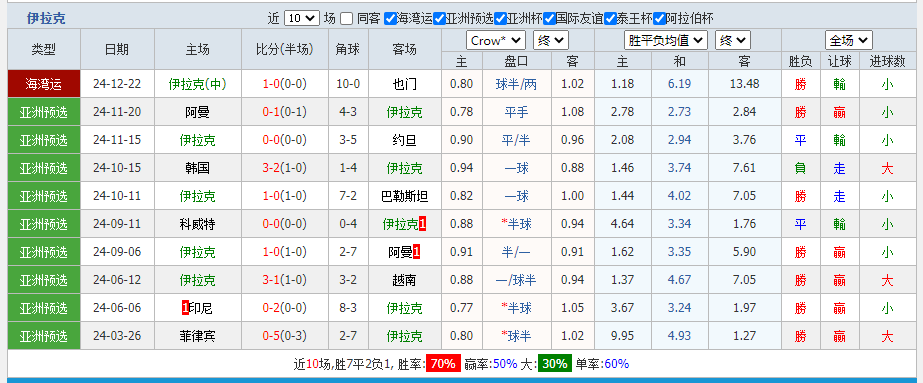Click the 角球 column header

point(348,49)
